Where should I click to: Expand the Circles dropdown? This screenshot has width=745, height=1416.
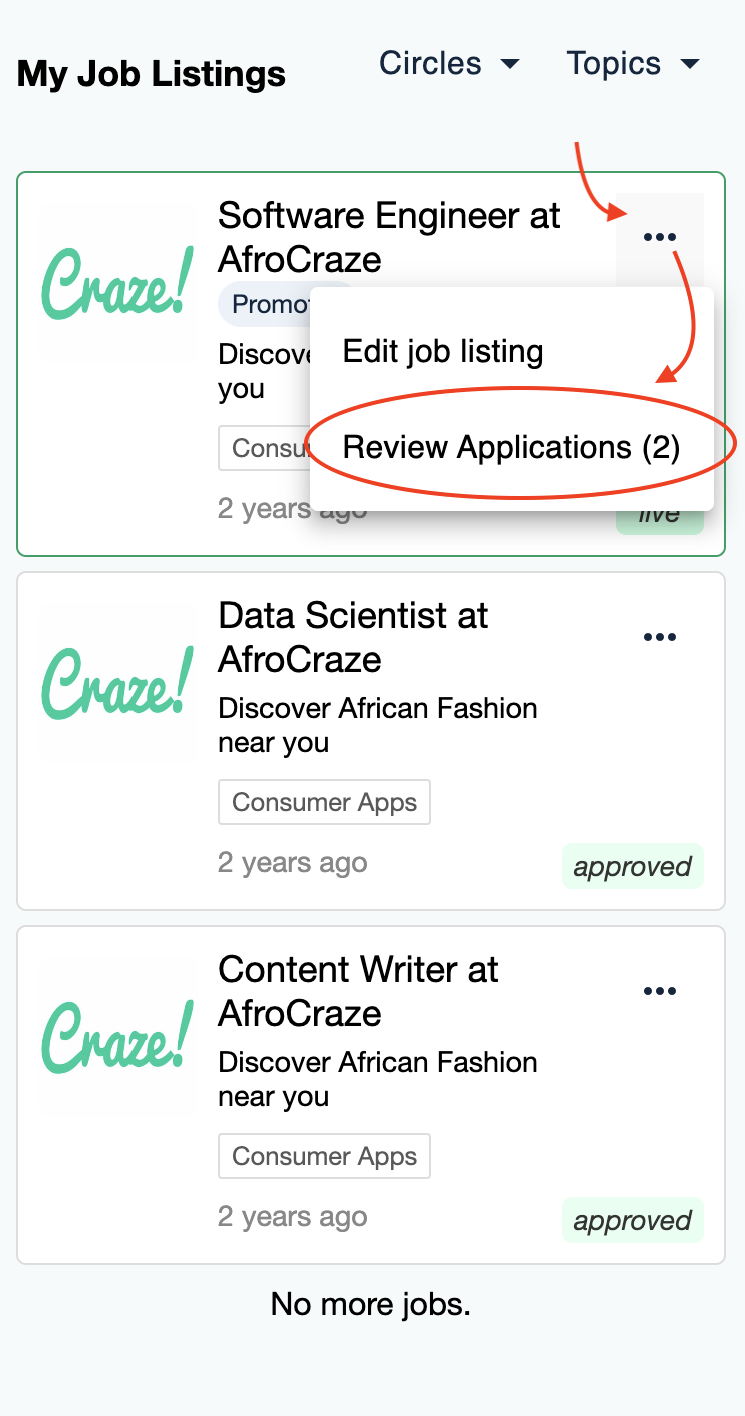click(449, 64)
